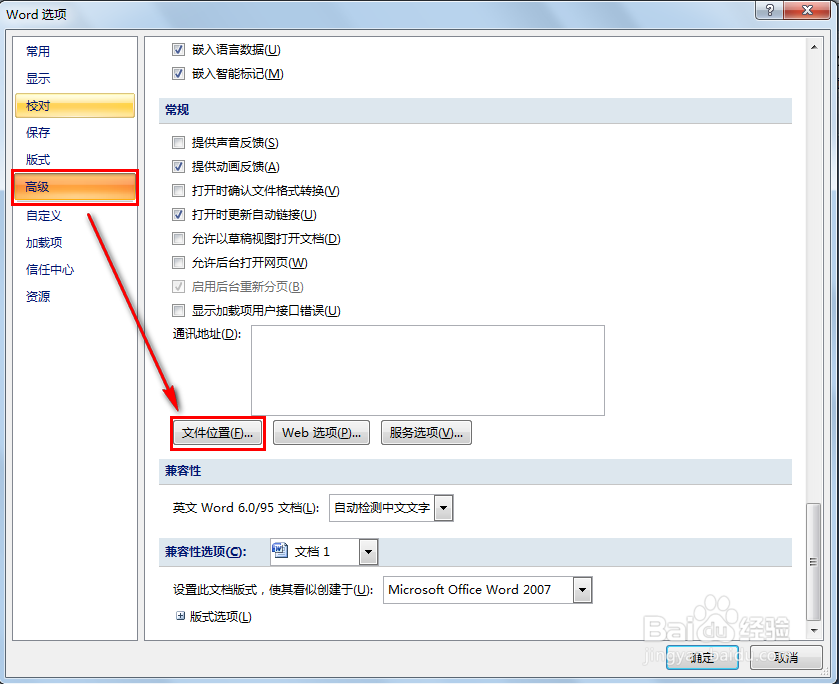Uncheck 打开时更新自动链接 option
The height and width of the screenshot is (684, 839).
point(178,214)
